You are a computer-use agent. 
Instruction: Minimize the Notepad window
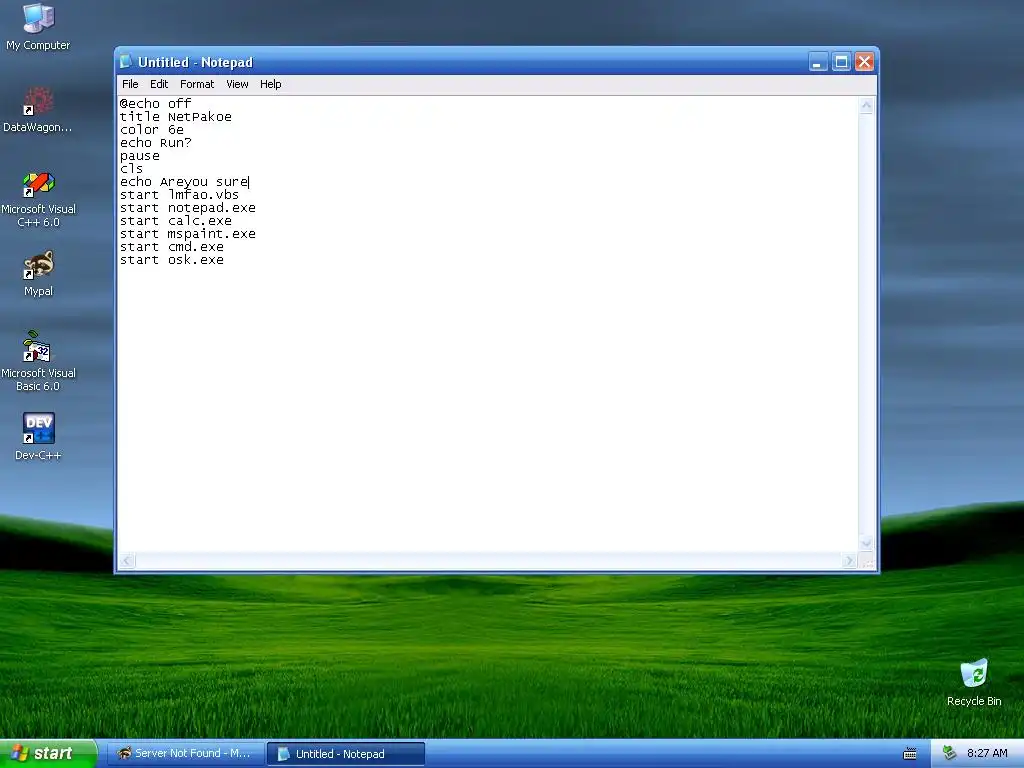pyautogui.click(x=818, y=62)
